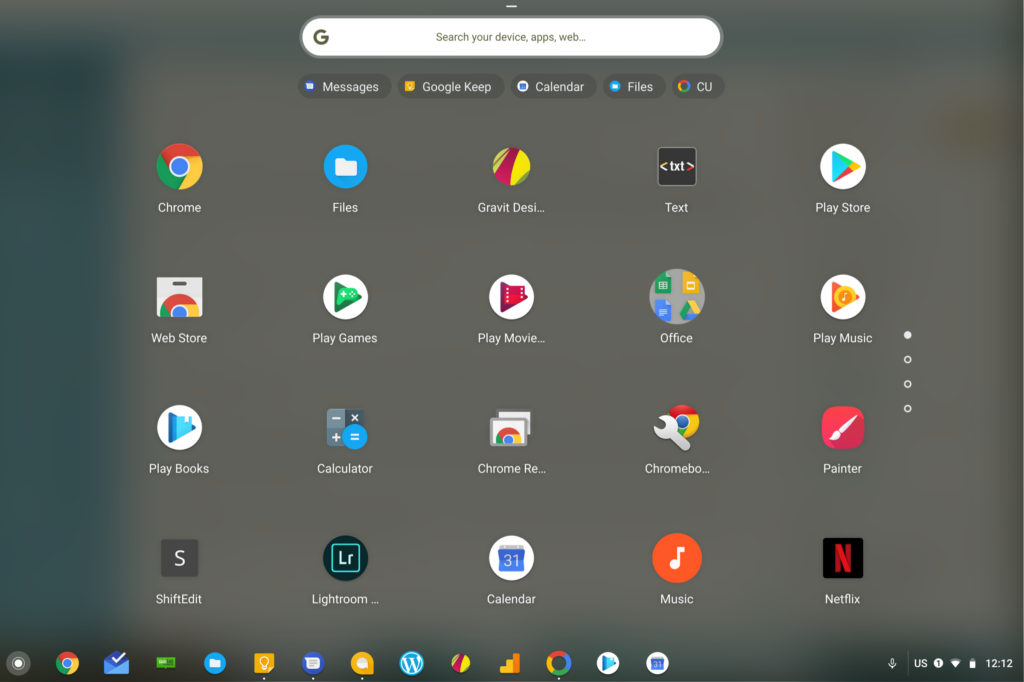
Task: Click the Messages suggestion chip
Action: pos(342,87)
